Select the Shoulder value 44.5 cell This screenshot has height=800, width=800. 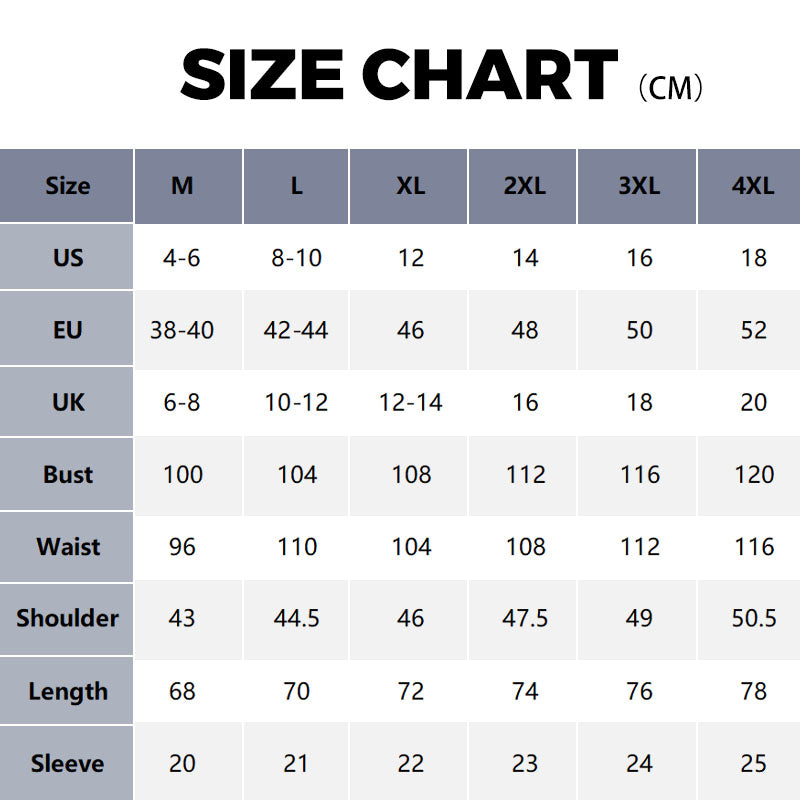click(296, 618)
